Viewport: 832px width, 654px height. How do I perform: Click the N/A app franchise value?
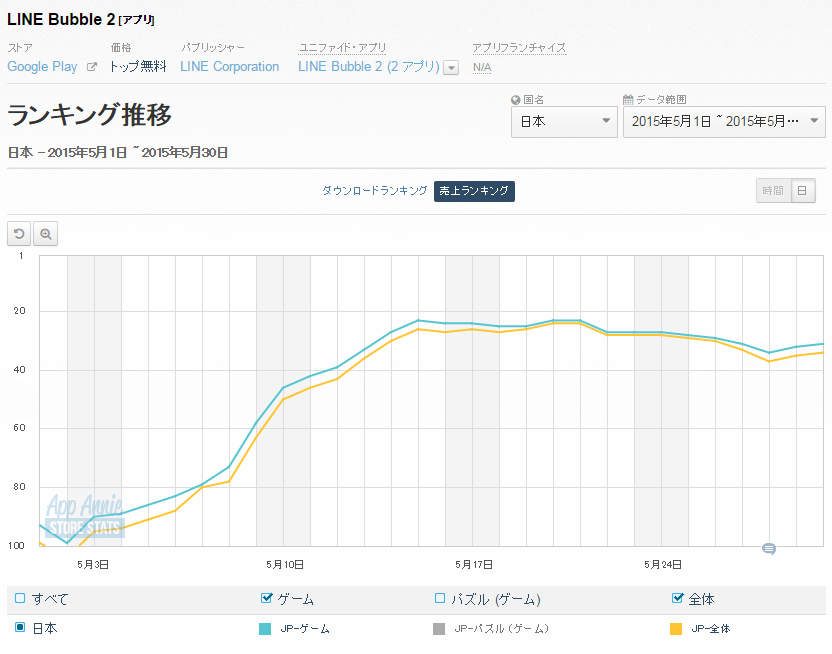(x=482, y=68)
